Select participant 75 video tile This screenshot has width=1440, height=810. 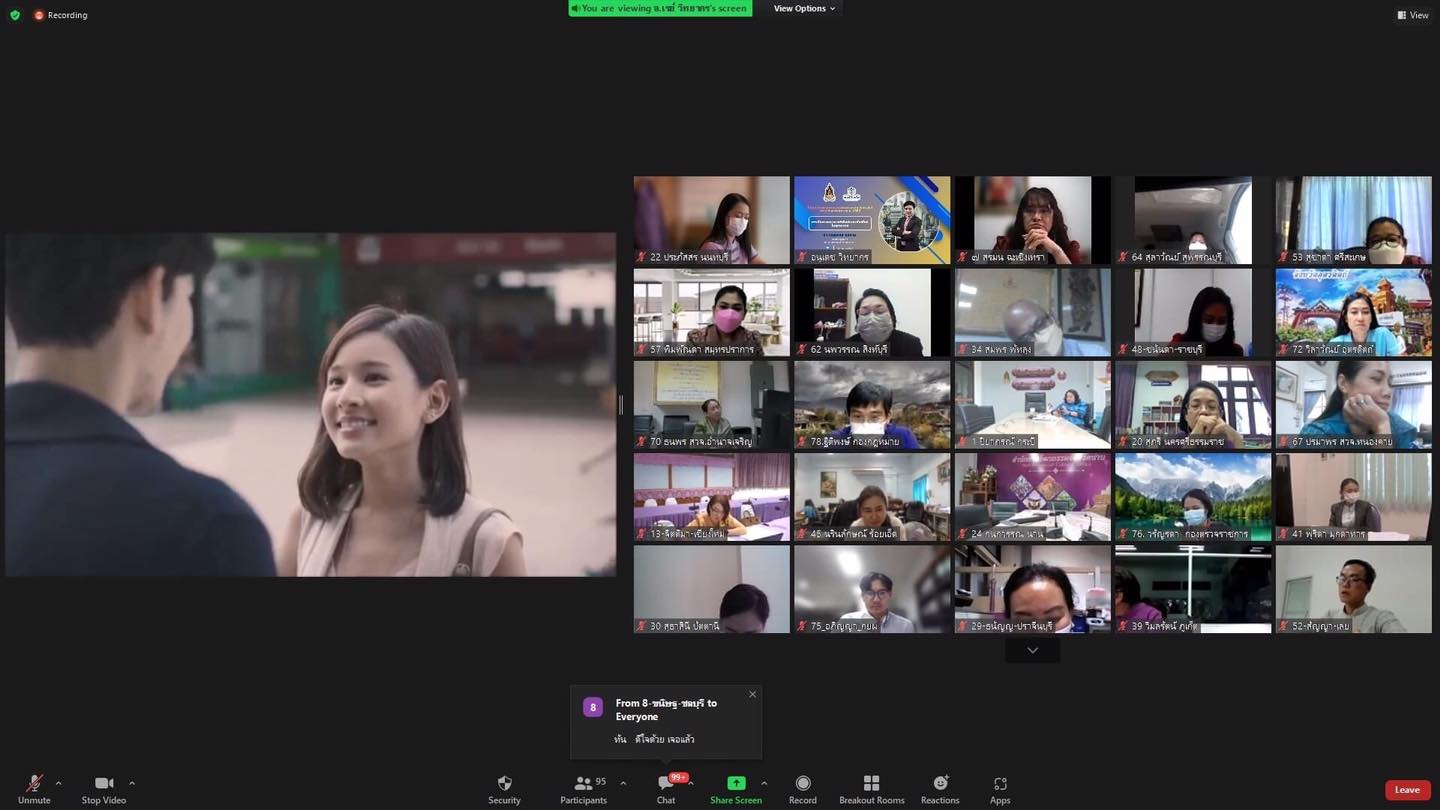click(x=872, y=589)
